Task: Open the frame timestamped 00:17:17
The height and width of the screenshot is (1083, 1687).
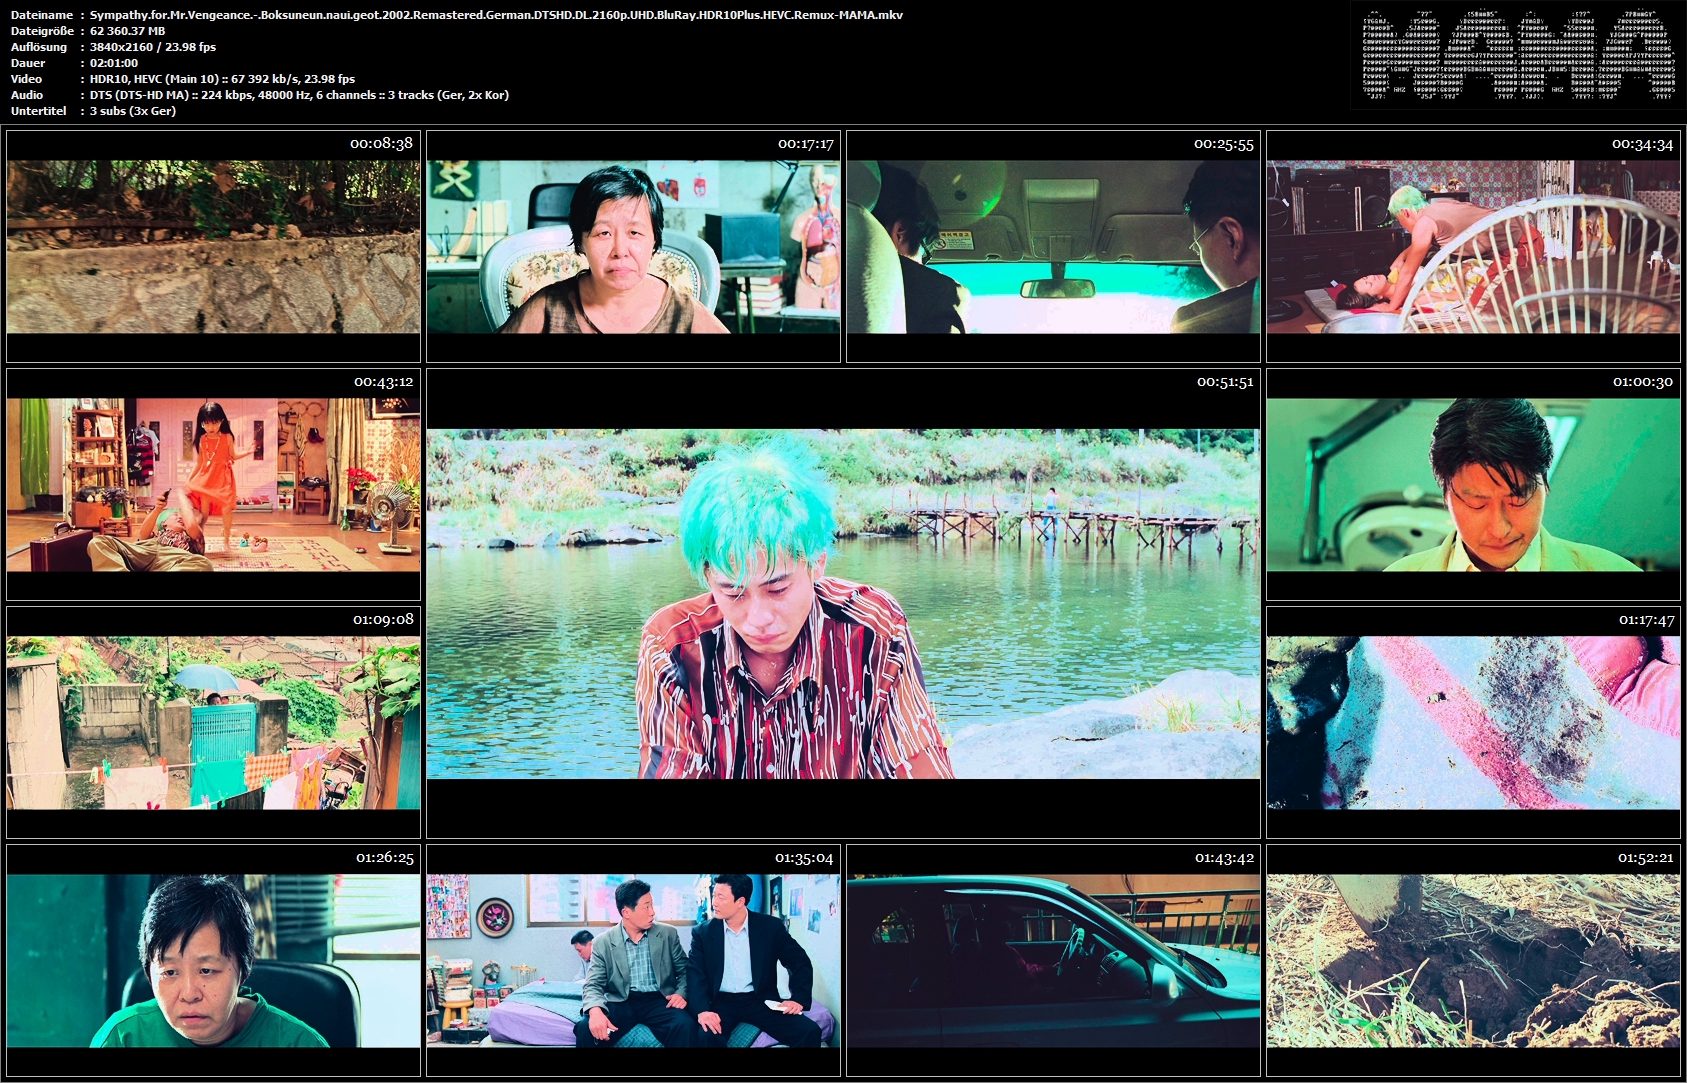Action: click(x=633, y=246)
